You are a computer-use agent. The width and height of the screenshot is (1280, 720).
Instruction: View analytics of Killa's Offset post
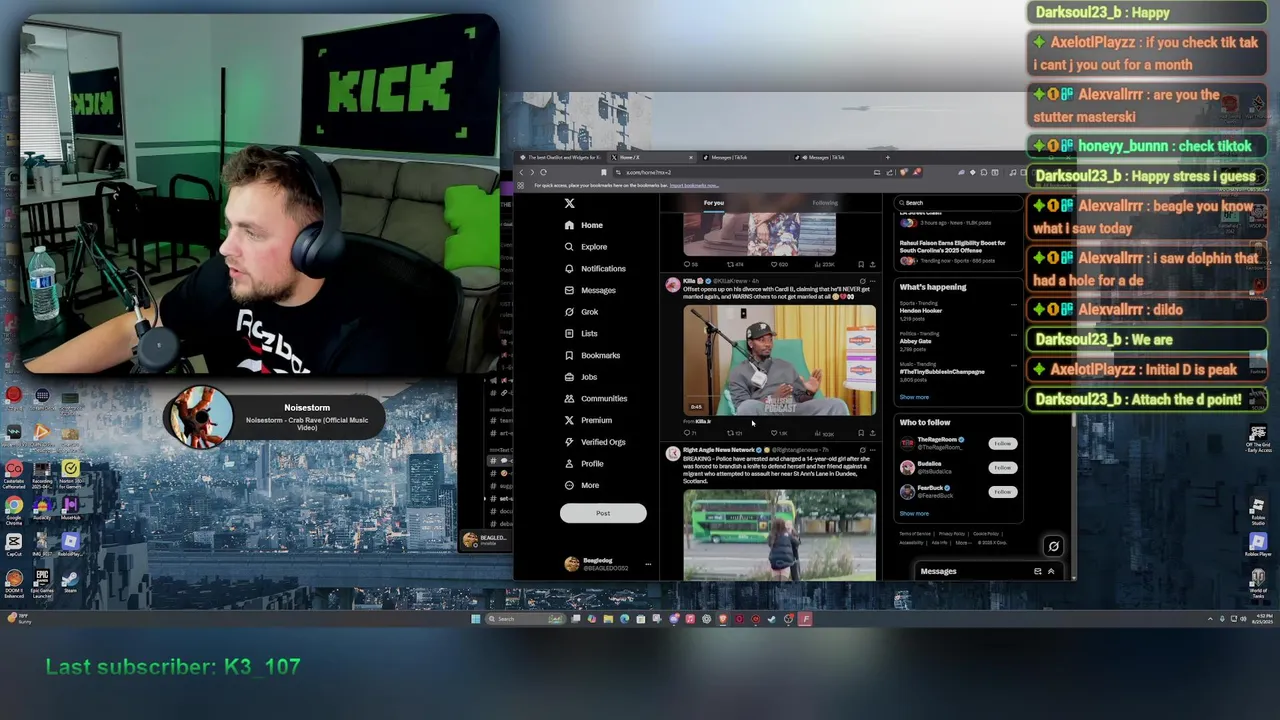click(823, 433)
